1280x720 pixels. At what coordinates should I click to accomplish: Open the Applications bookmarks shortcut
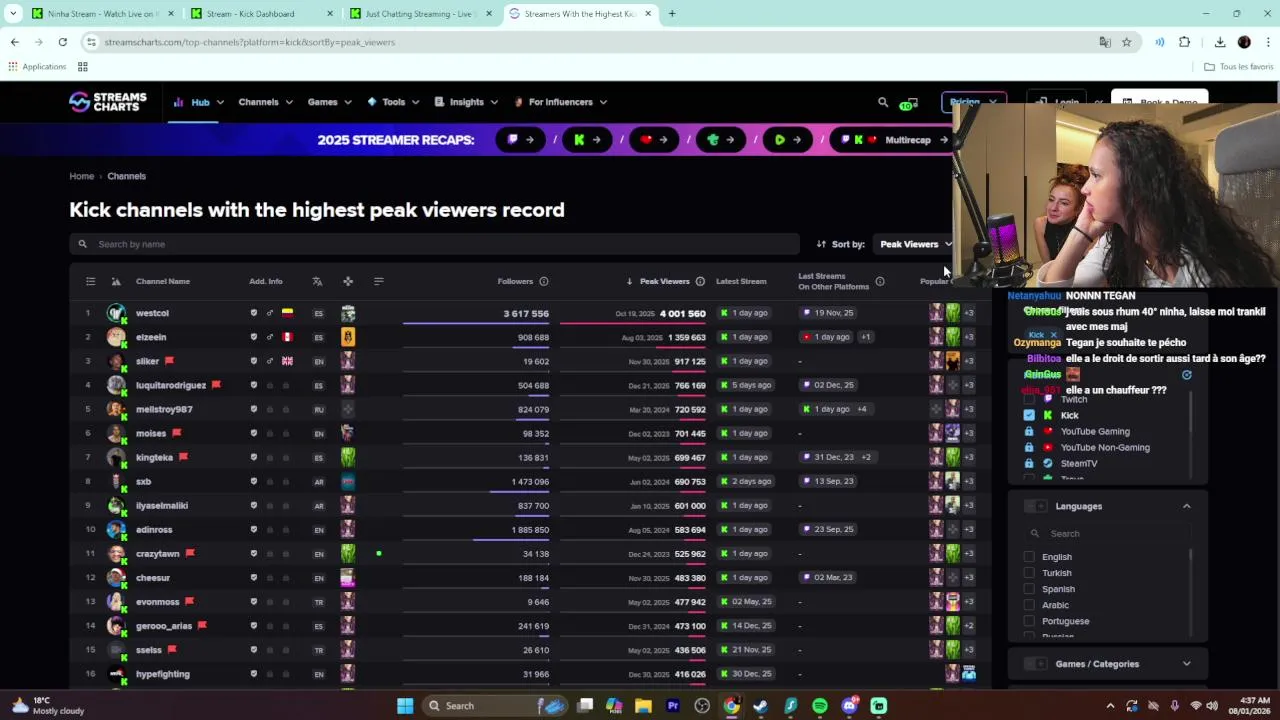(x=37, y=67)
